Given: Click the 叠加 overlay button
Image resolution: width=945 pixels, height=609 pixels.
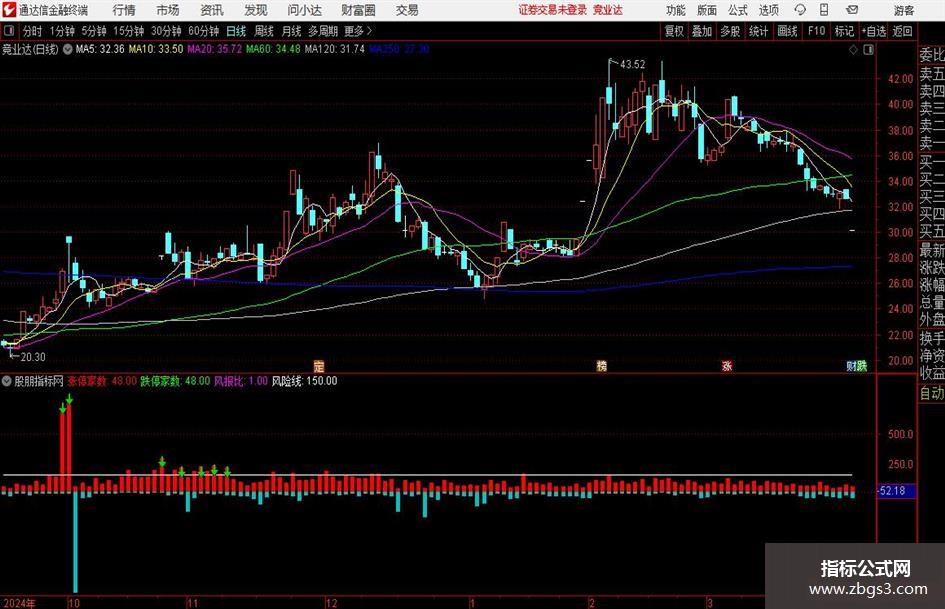Looking at the screenshot, I should click(702, 31).
